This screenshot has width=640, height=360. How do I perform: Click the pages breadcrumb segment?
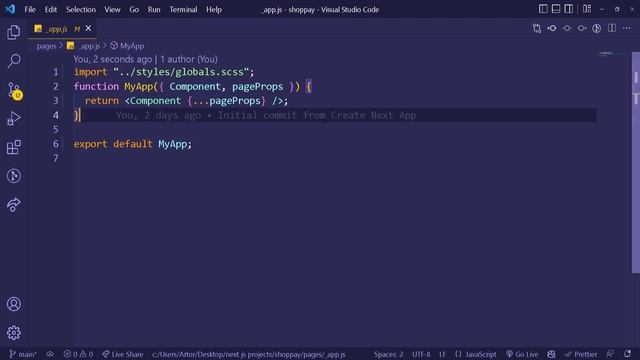(x=46, y=46)
